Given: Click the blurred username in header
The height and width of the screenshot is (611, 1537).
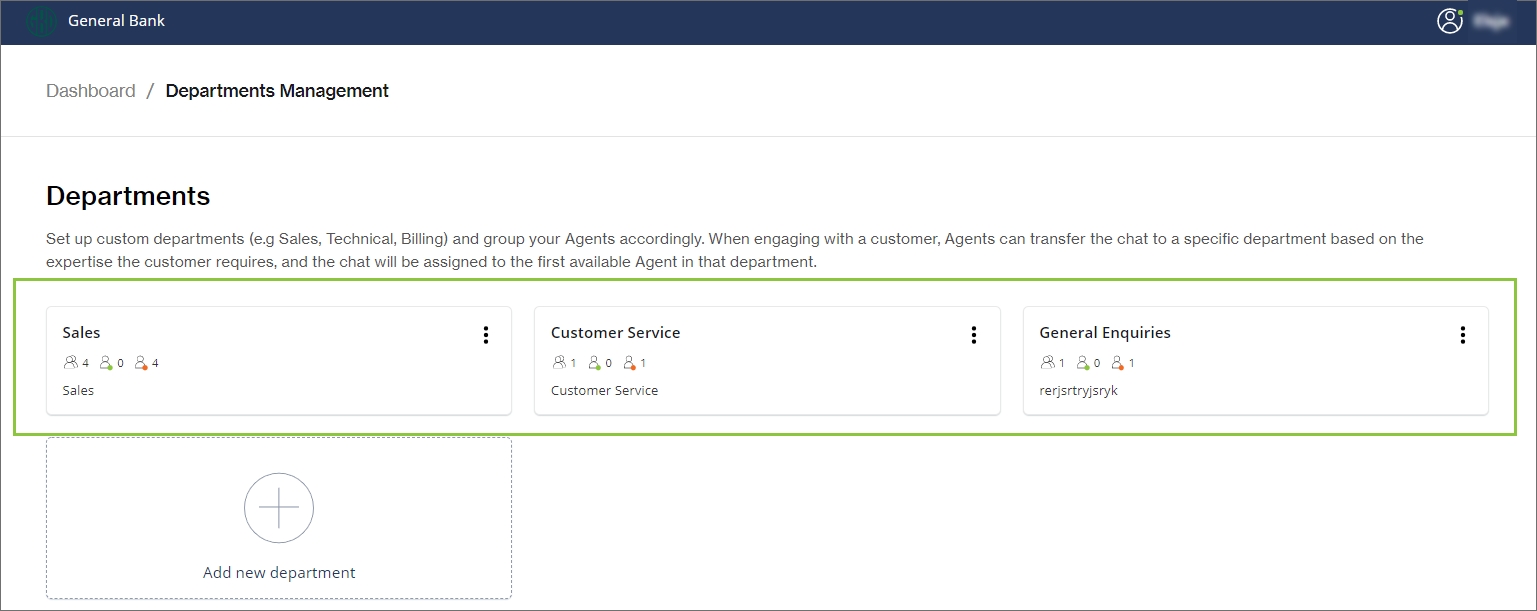Looking at the screenshot, I should 1491,21.
